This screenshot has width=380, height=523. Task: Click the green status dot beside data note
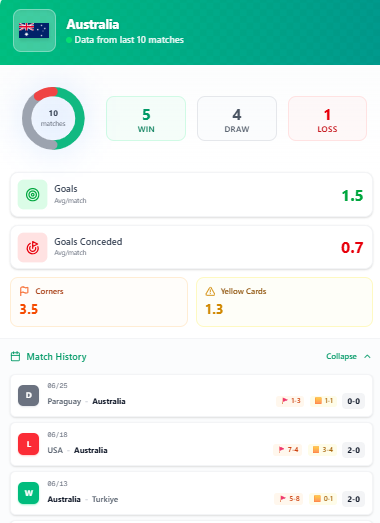point(69,40)
